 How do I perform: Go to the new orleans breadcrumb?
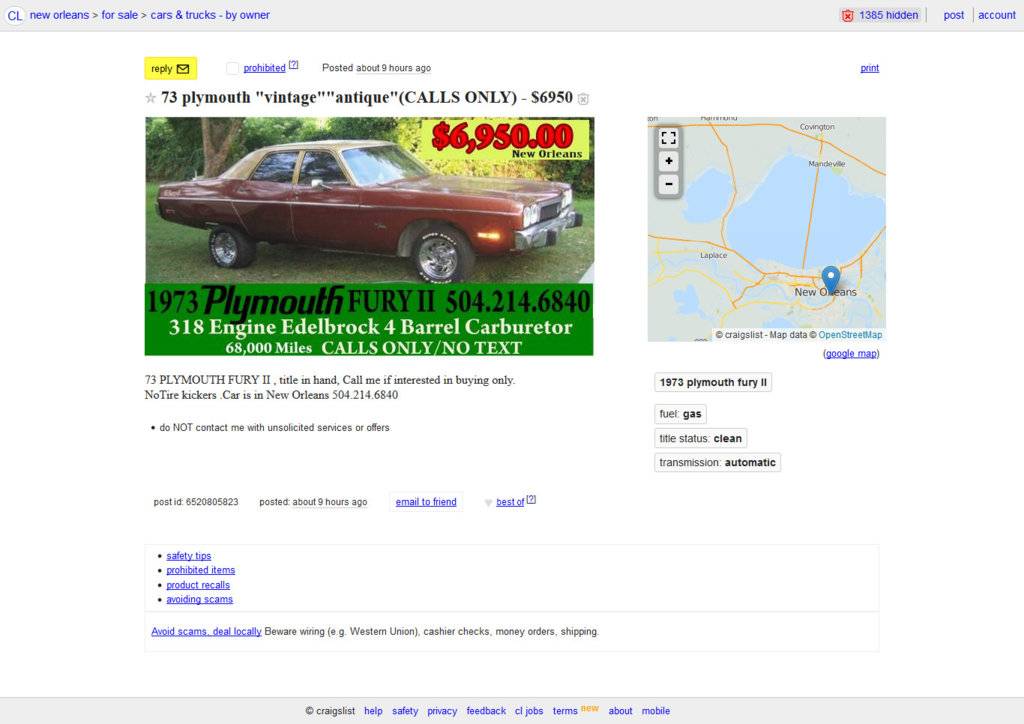(x=59, y=15)
